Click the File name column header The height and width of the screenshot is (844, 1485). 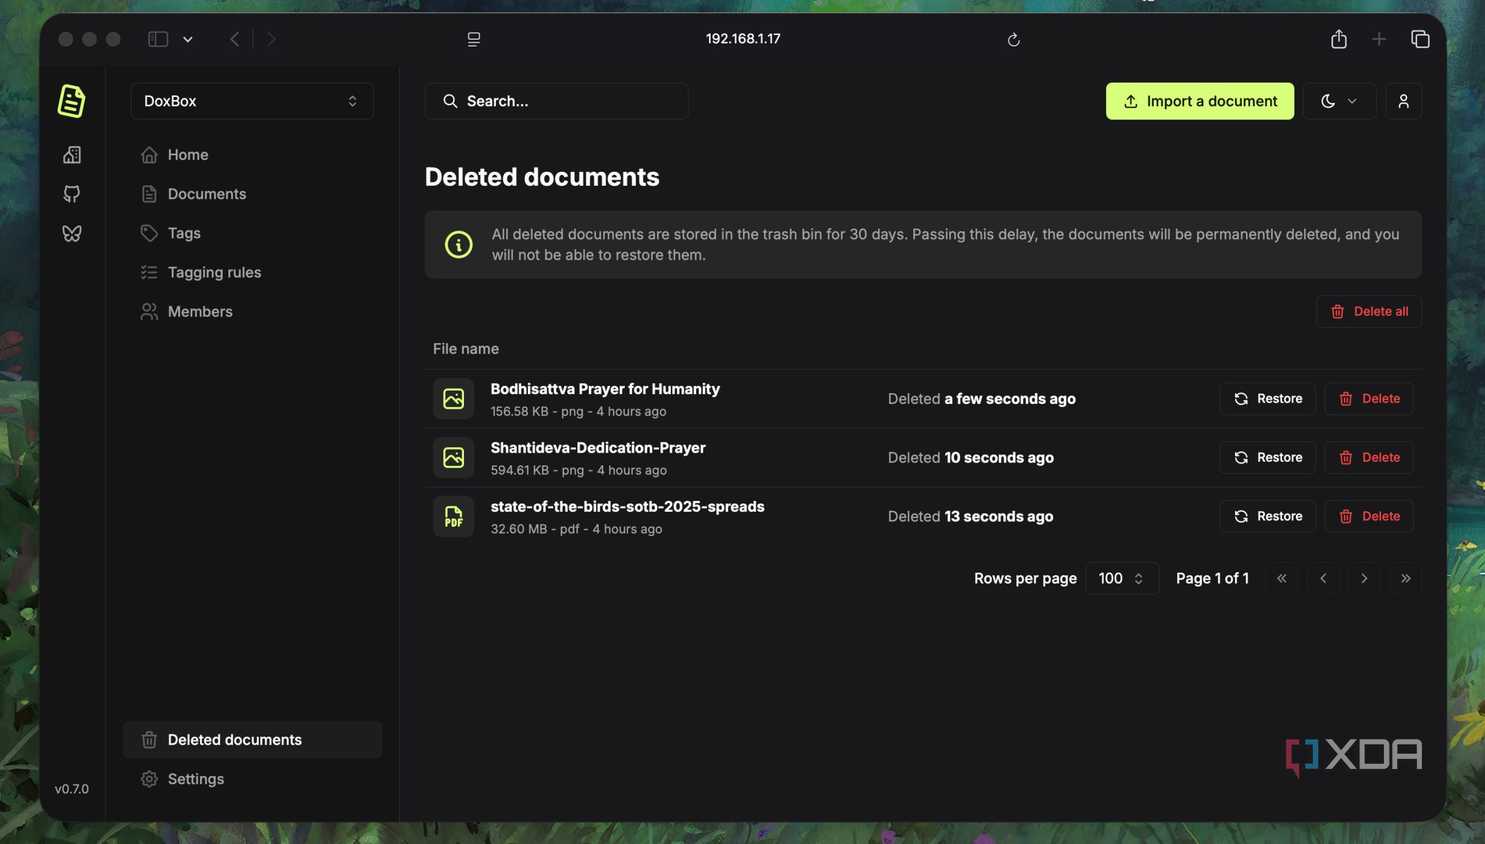click(x=466, y=349)
